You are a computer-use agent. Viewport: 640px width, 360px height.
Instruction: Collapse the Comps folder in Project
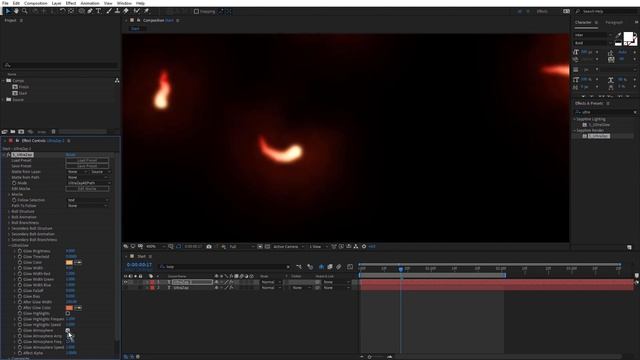[x=4, y=81]
